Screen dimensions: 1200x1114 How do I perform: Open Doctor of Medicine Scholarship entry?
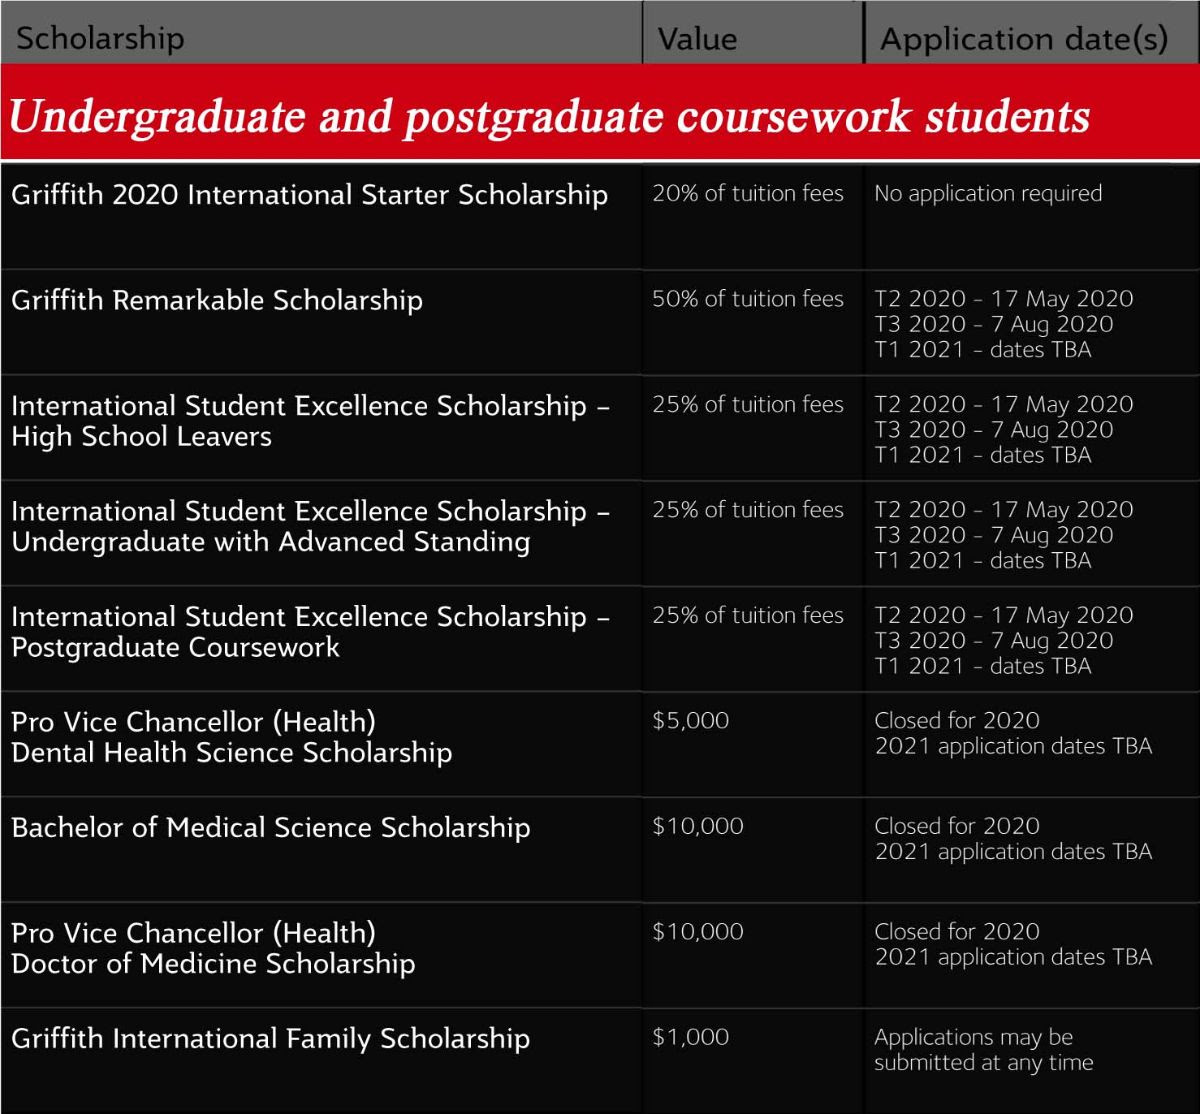(213, 948)
